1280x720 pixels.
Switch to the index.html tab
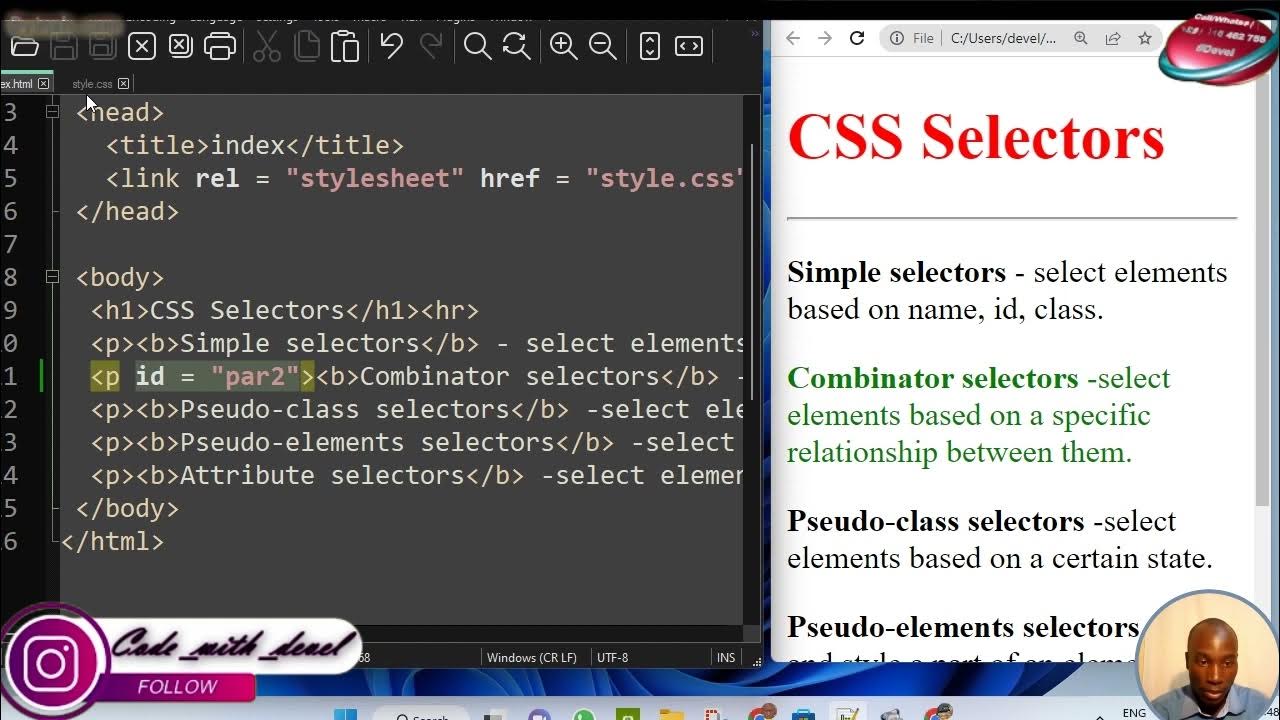pos(16,84)
